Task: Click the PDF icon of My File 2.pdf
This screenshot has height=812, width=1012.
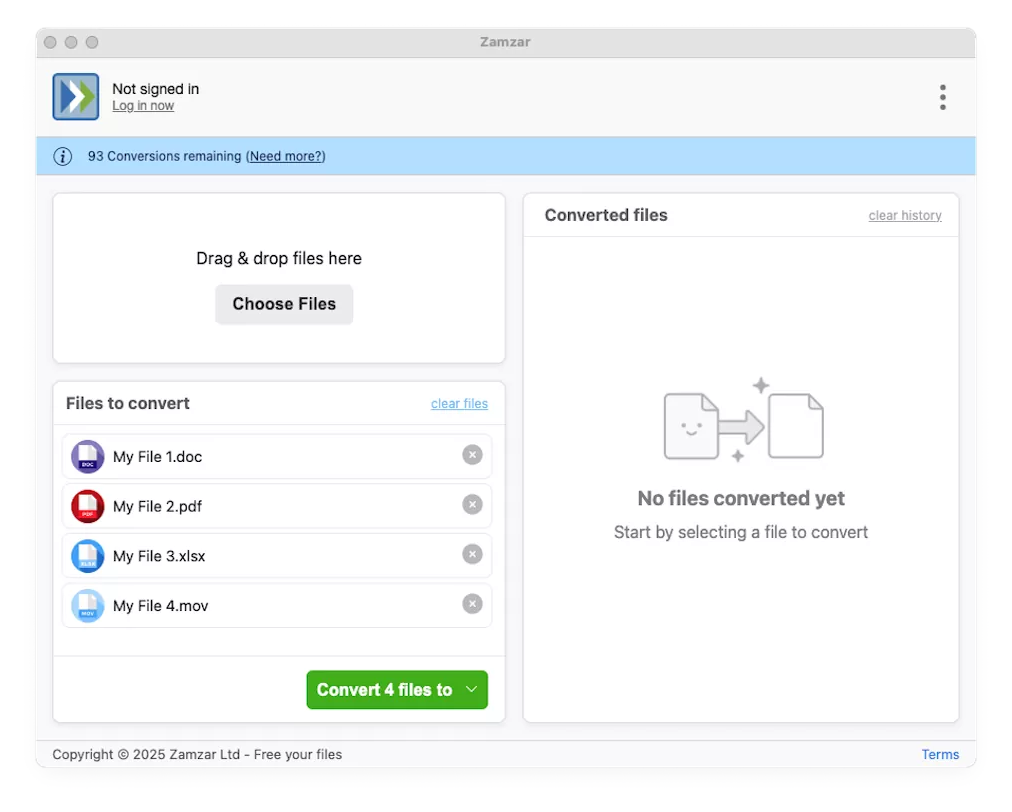Action: click(88, 506)
